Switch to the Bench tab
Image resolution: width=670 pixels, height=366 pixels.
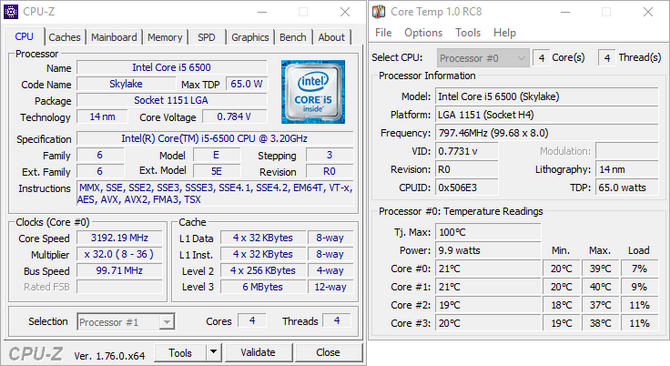pos(293,37)
